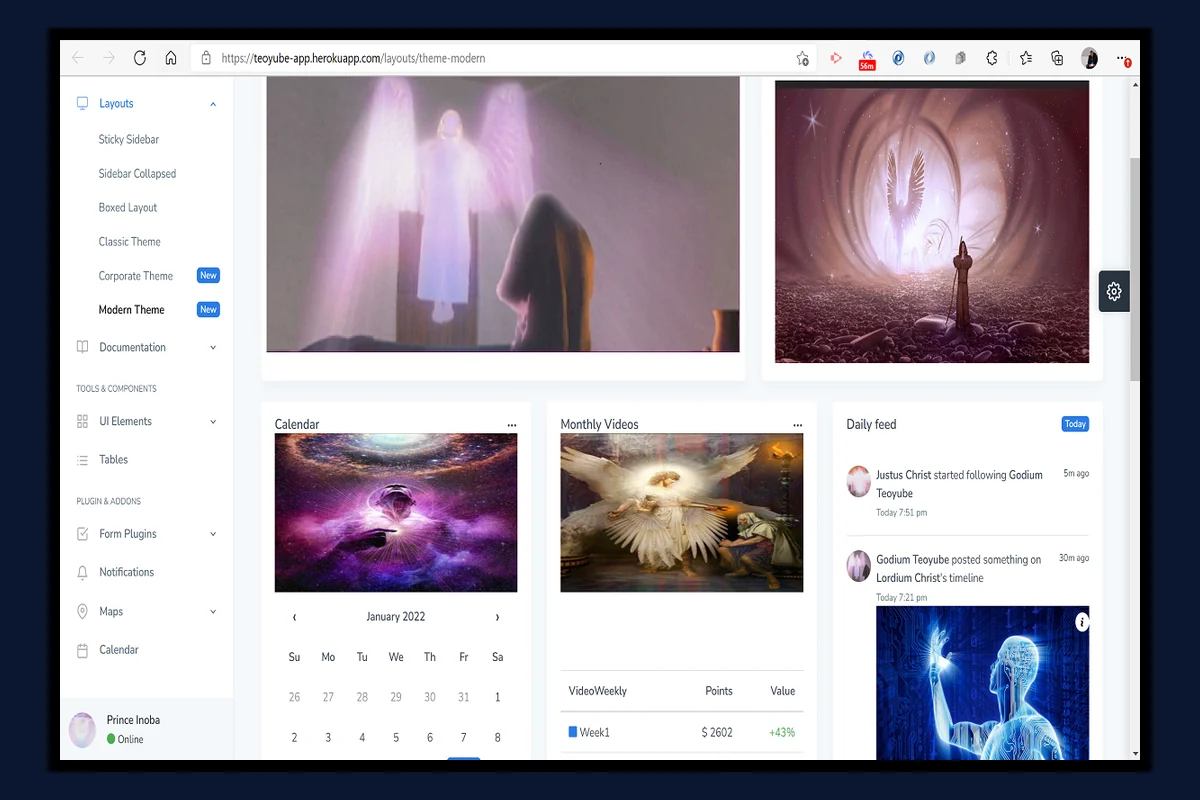Click the angel image in Monthly Videos
The height and width of the screenshot is (800, 1200).
(682, 512)
